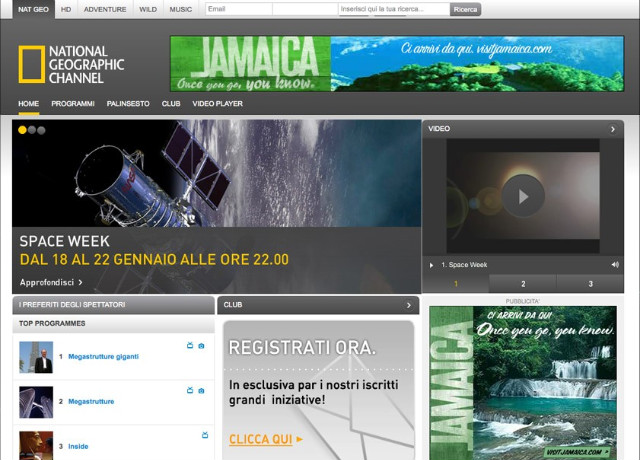Switch to NAT GEO channel tab
This screenshot has height=460, width=640.
pyautogui.click(x=33, y=9)
